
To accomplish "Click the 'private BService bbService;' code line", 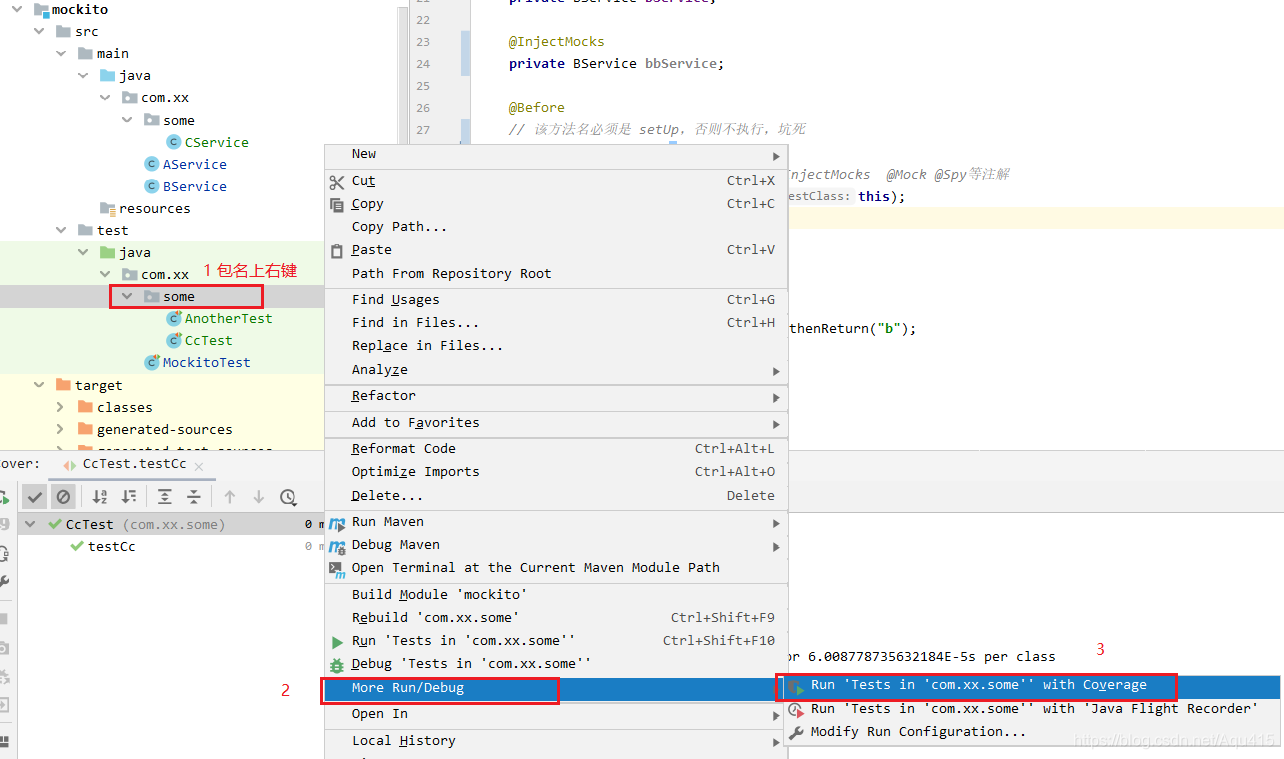I will [x=616, y=63].
